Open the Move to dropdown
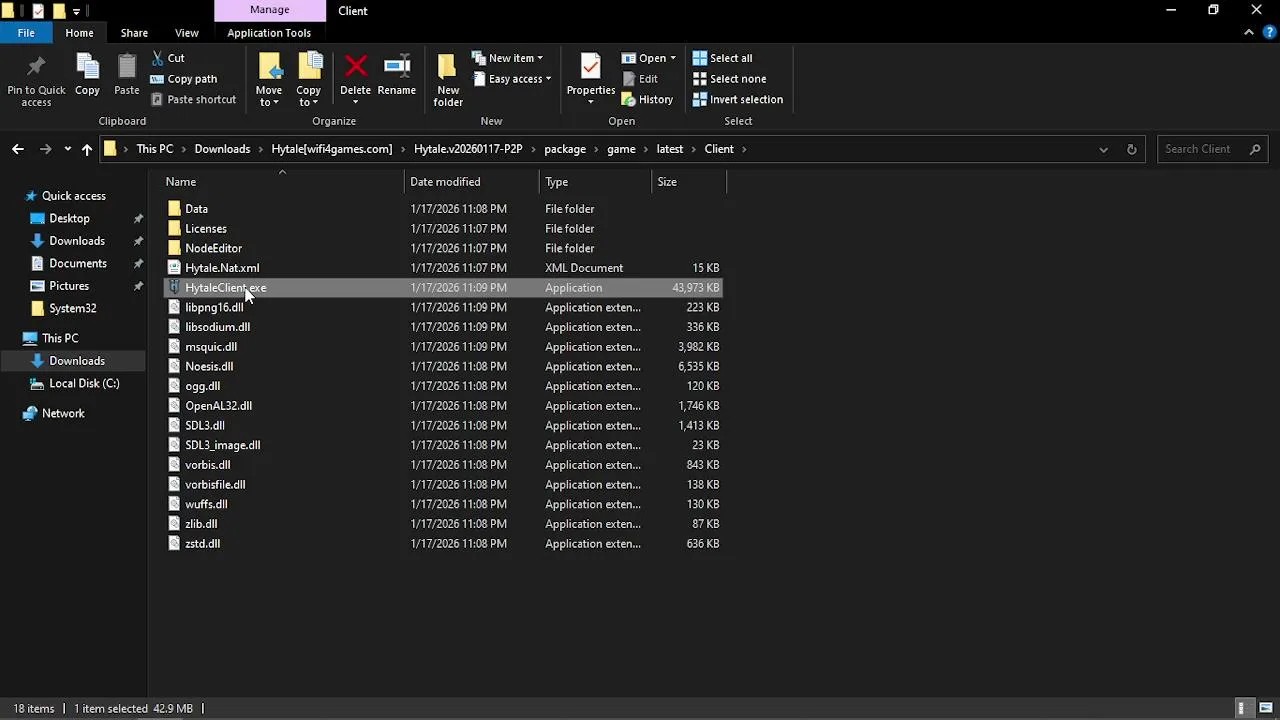The height and width of the screenshot is (720, 1280). click(x=269, y=80)
